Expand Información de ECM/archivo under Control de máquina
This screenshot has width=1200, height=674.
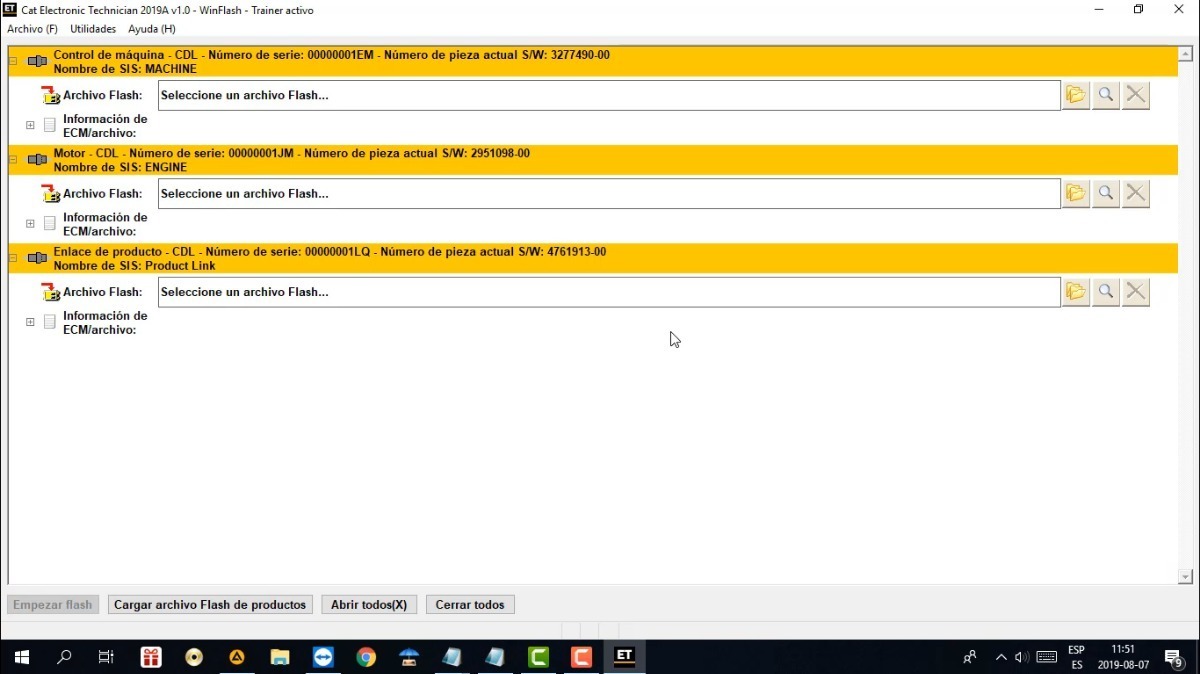(30, 125)
